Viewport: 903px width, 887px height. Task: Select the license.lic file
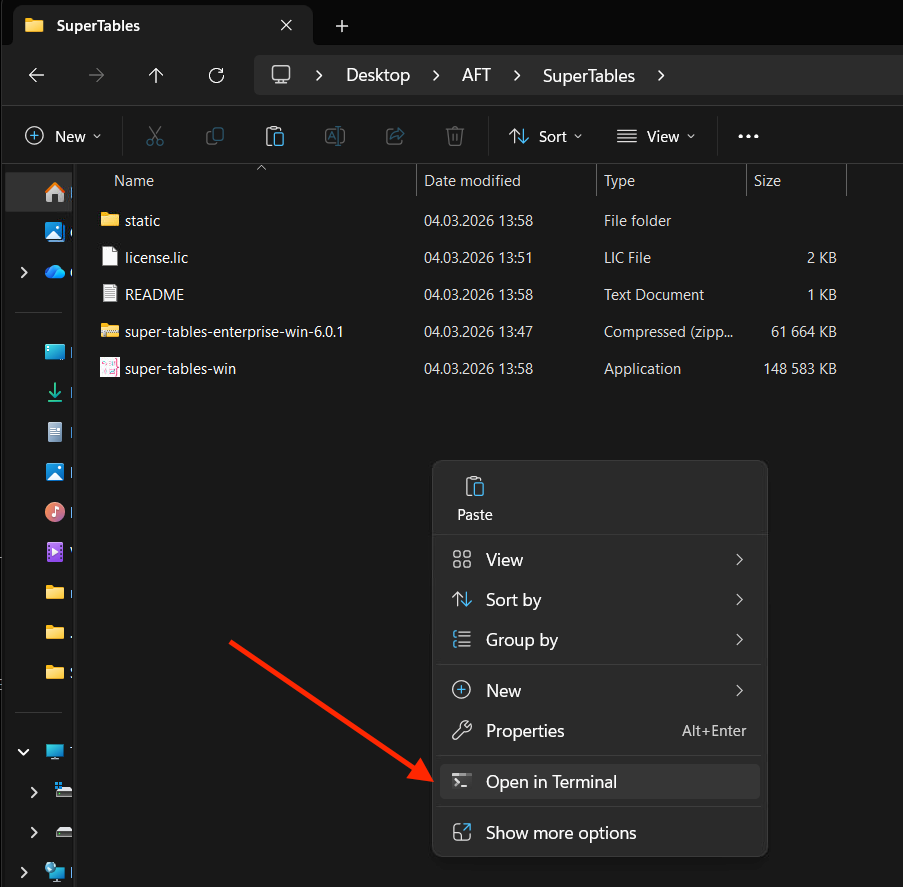[x=156, y=257]
